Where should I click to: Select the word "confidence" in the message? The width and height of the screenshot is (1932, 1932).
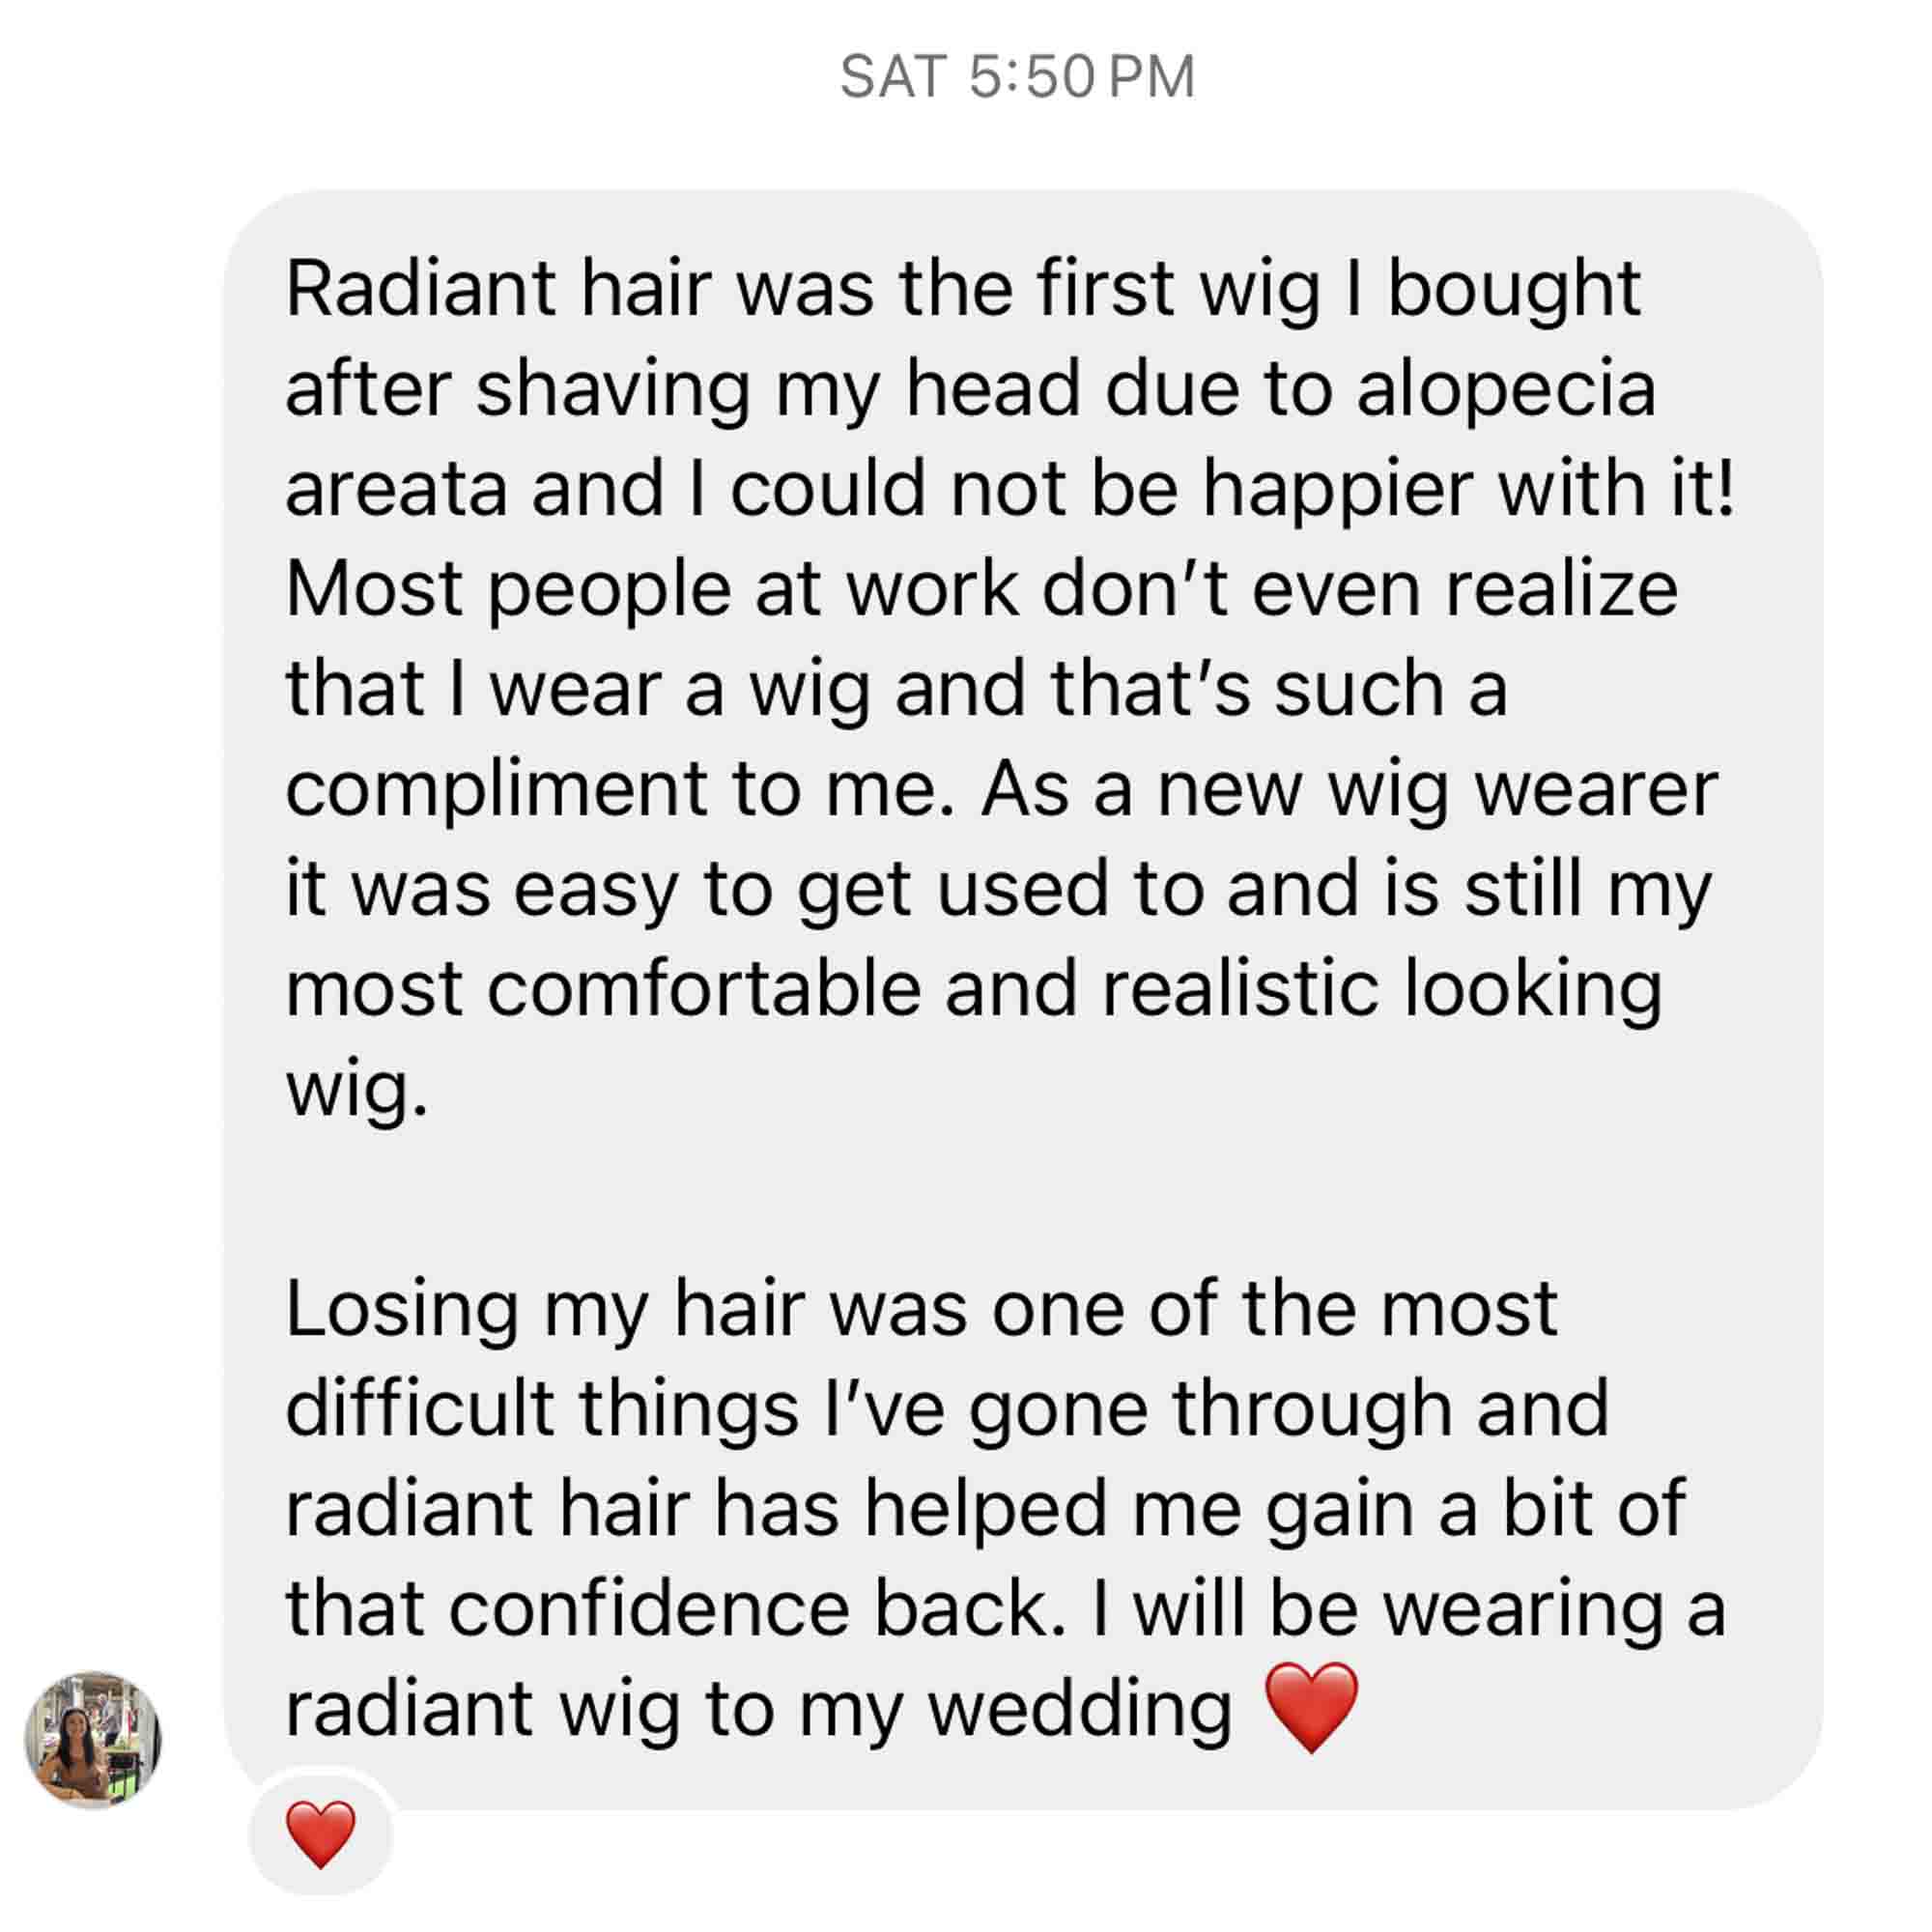coord(649,1610)
